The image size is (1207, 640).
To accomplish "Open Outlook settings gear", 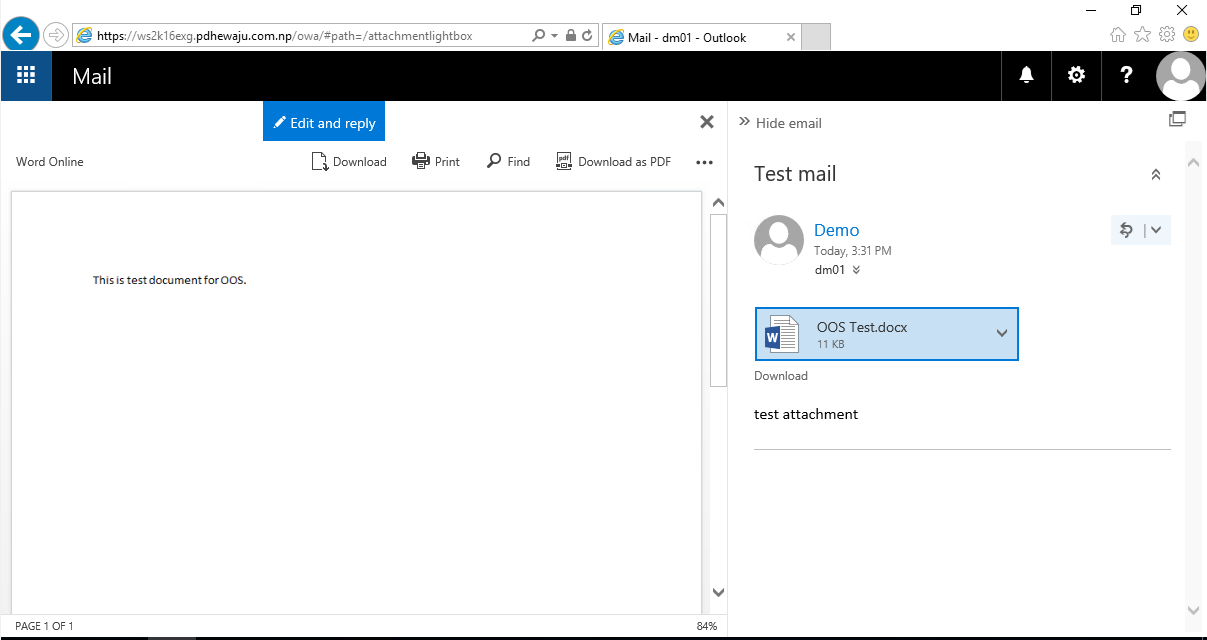I will coord(1076,76).
